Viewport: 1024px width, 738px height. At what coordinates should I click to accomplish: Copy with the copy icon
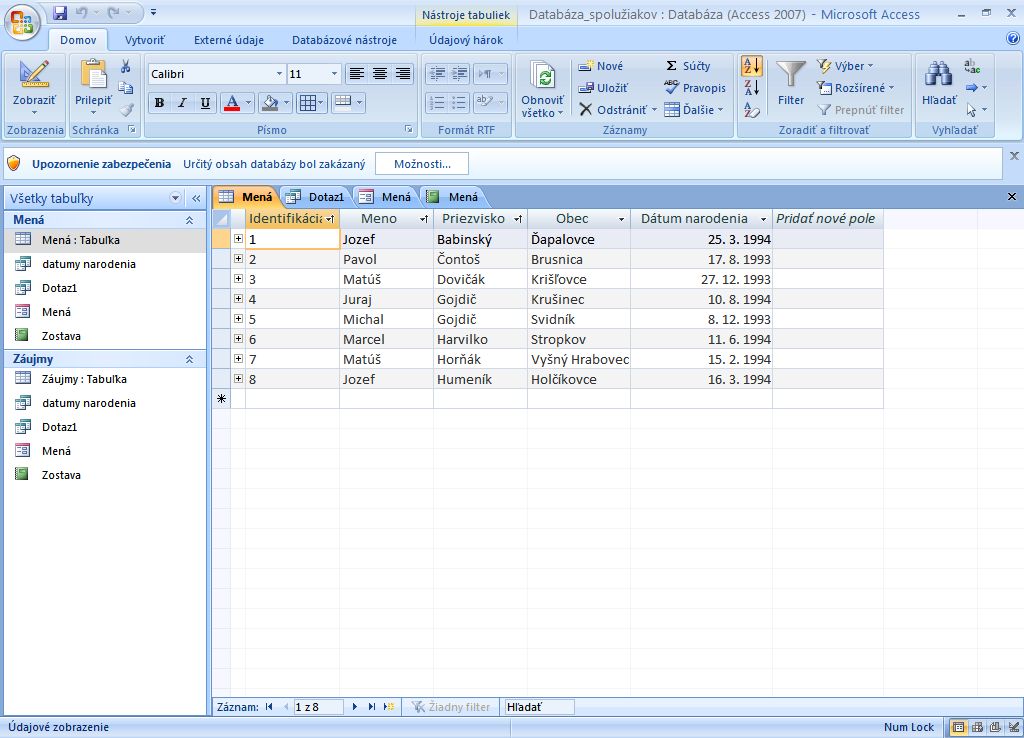pos(125,88)
